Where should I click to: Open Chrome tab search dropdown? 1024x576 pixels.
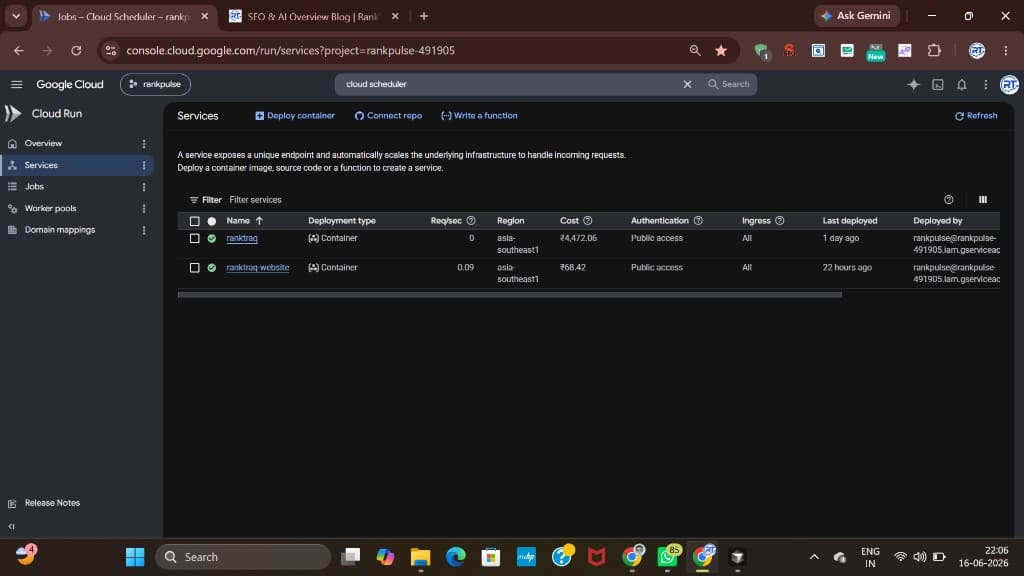16,16
